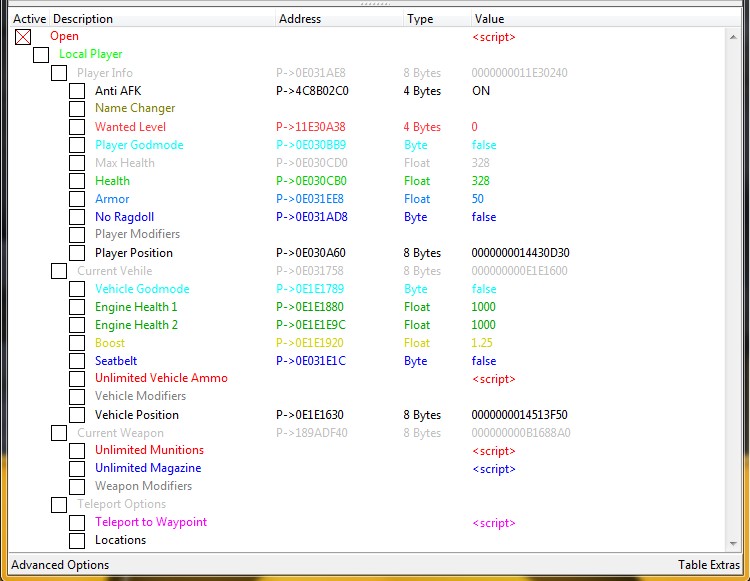The width and height of the screenshot is (750, 581).
Task: Select the Unlimited Vehicle Ammo entry
Action: (x=161, y=378)
